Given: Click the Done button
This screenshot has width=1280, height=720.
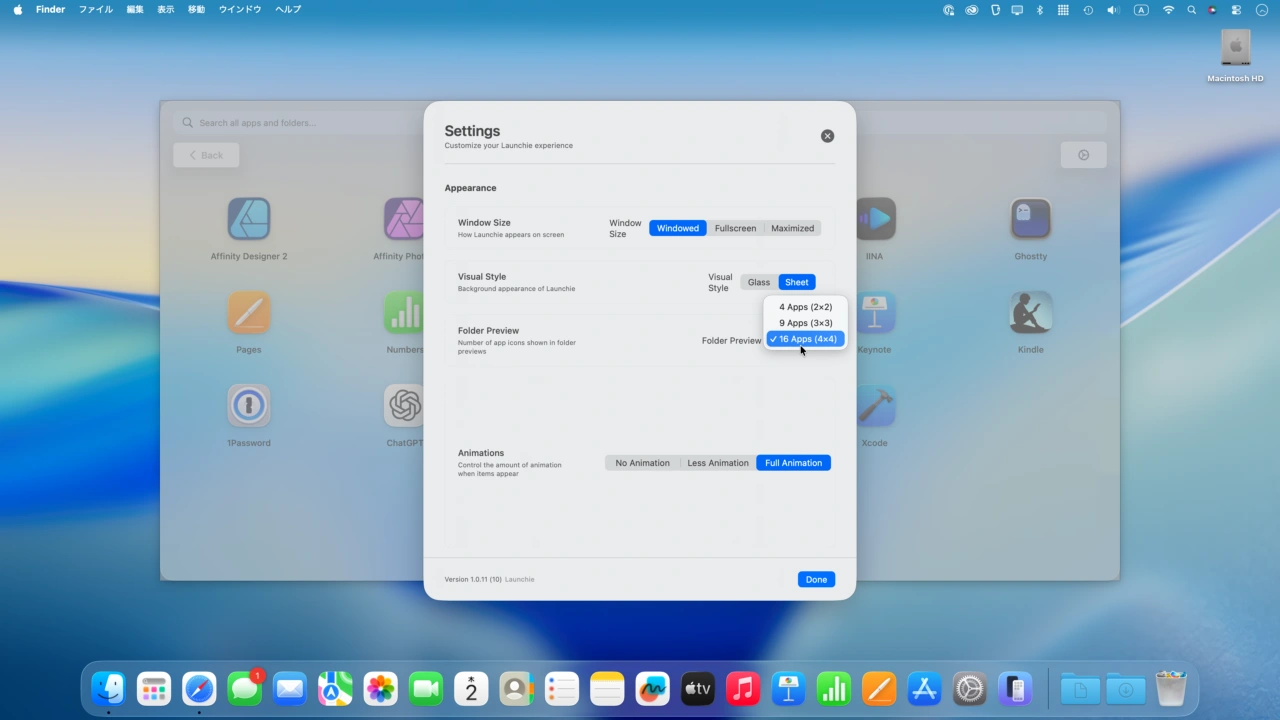Looking at the screenshot, I should [816, 580].
